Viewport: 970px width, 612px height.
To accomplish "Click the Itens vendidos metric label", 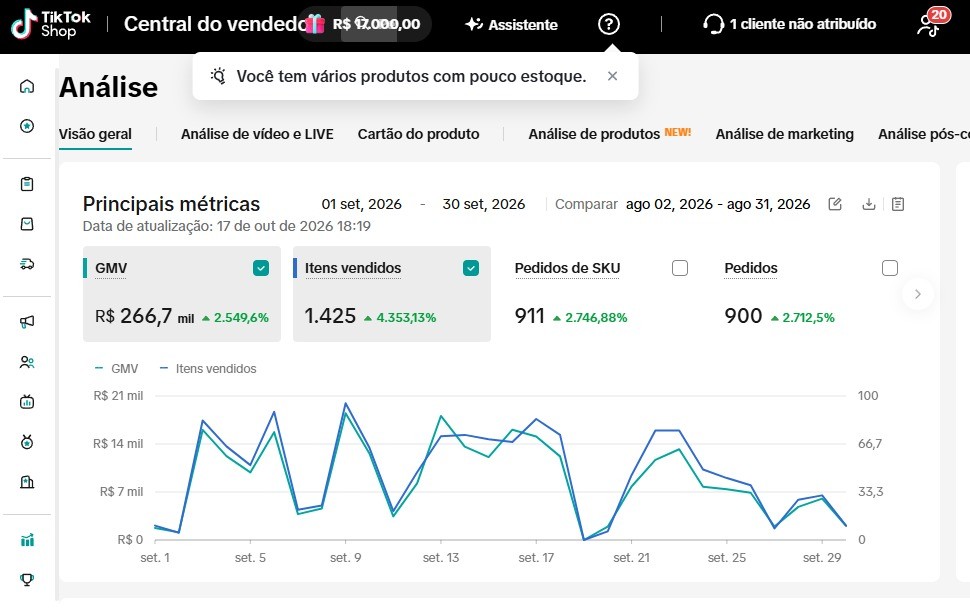I will (353, 268).
